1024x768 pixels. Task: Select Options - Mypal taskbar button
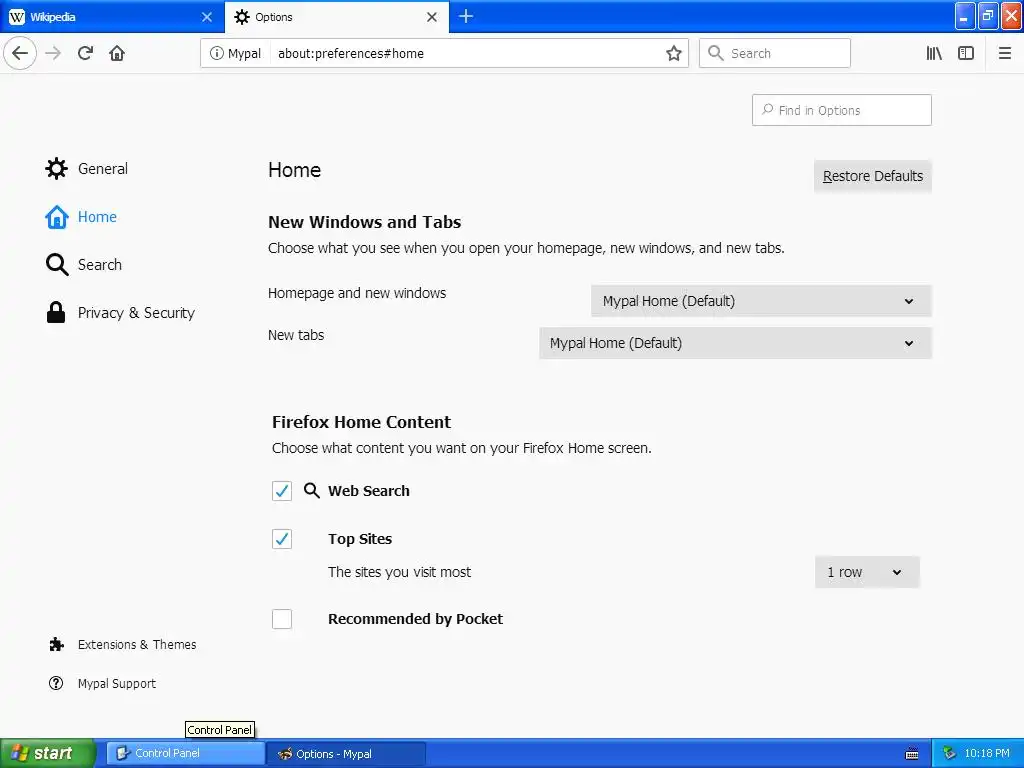click(347, 754)
